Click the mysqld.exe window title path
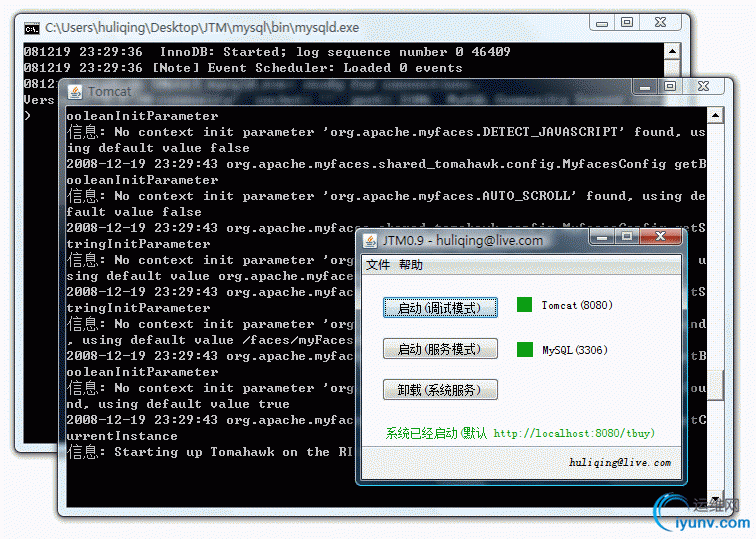The height and width of the screenshot is (539, 756). pos(202,27)
